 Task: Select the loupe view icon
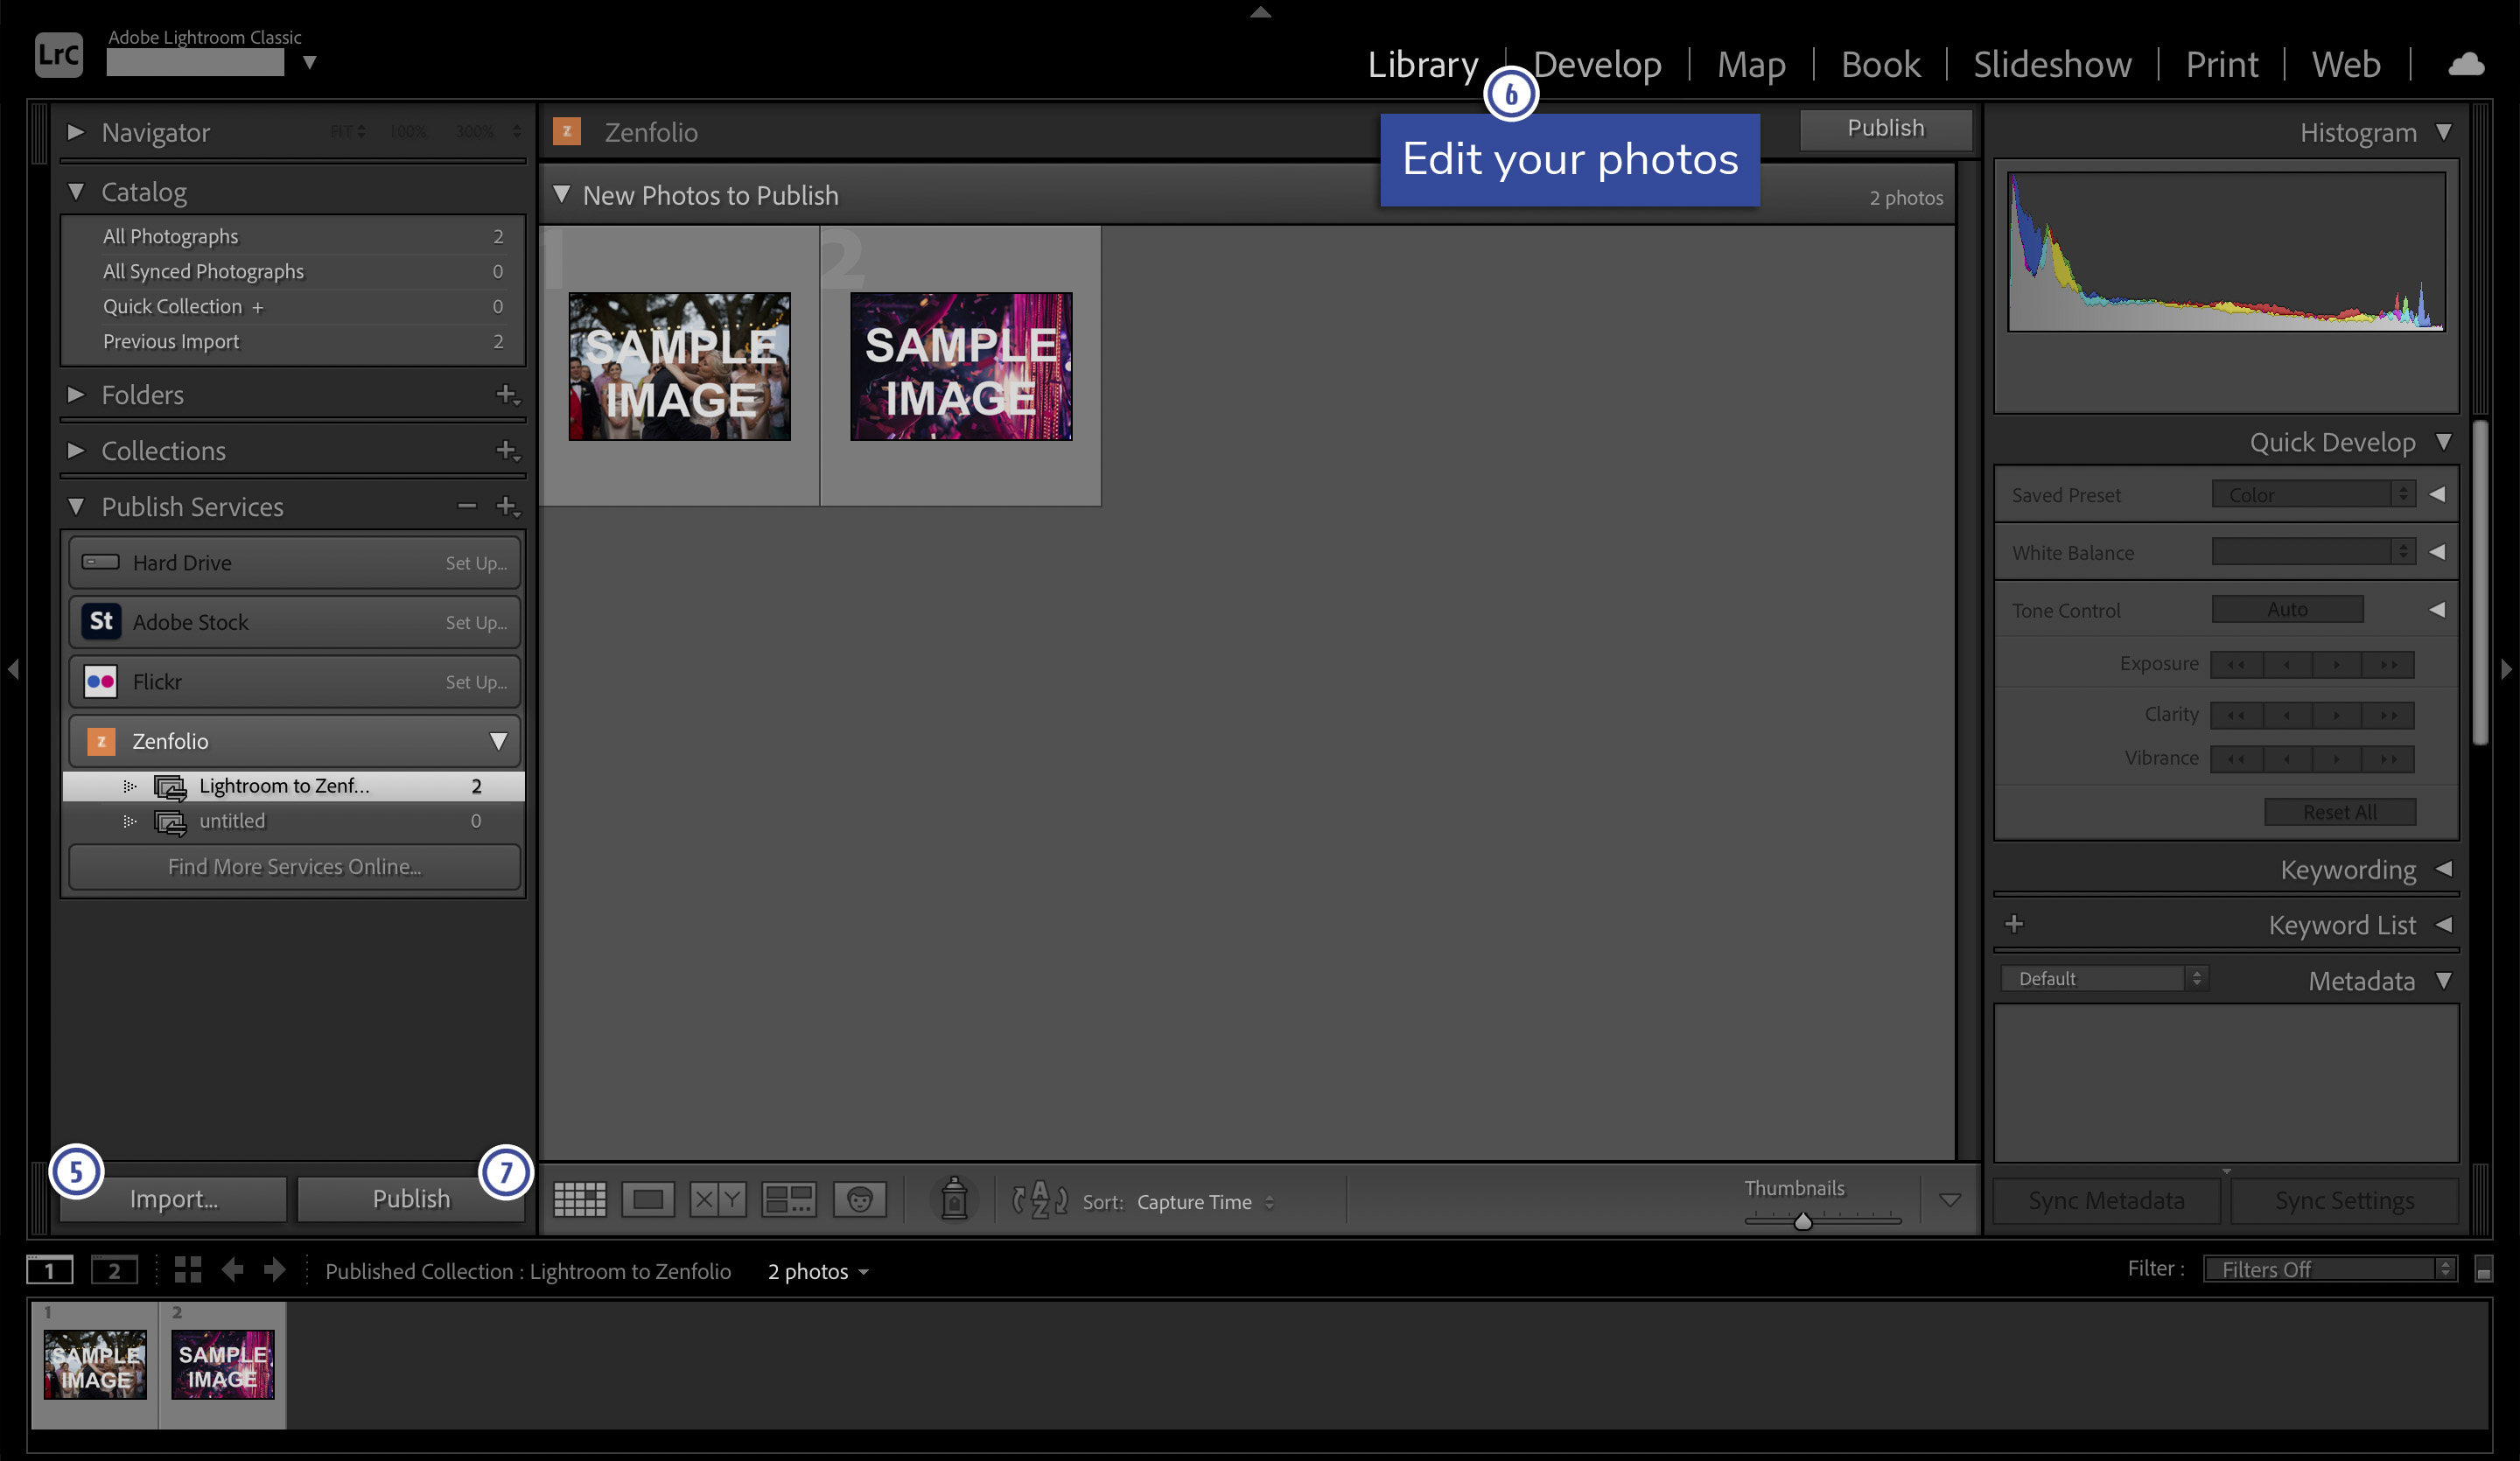point(648,1202)
